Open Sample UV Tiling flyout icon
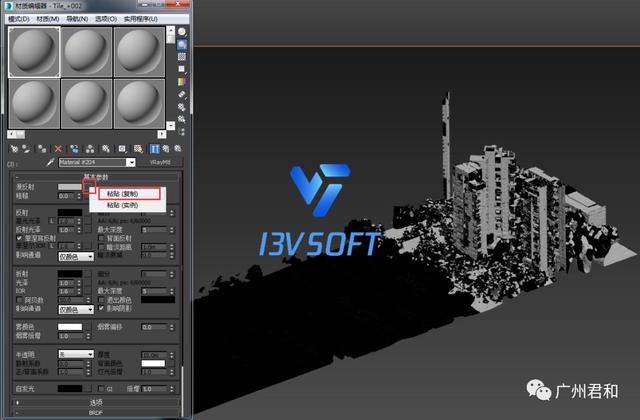This screenshot has width=640, height=420. [x=182, y=69]
